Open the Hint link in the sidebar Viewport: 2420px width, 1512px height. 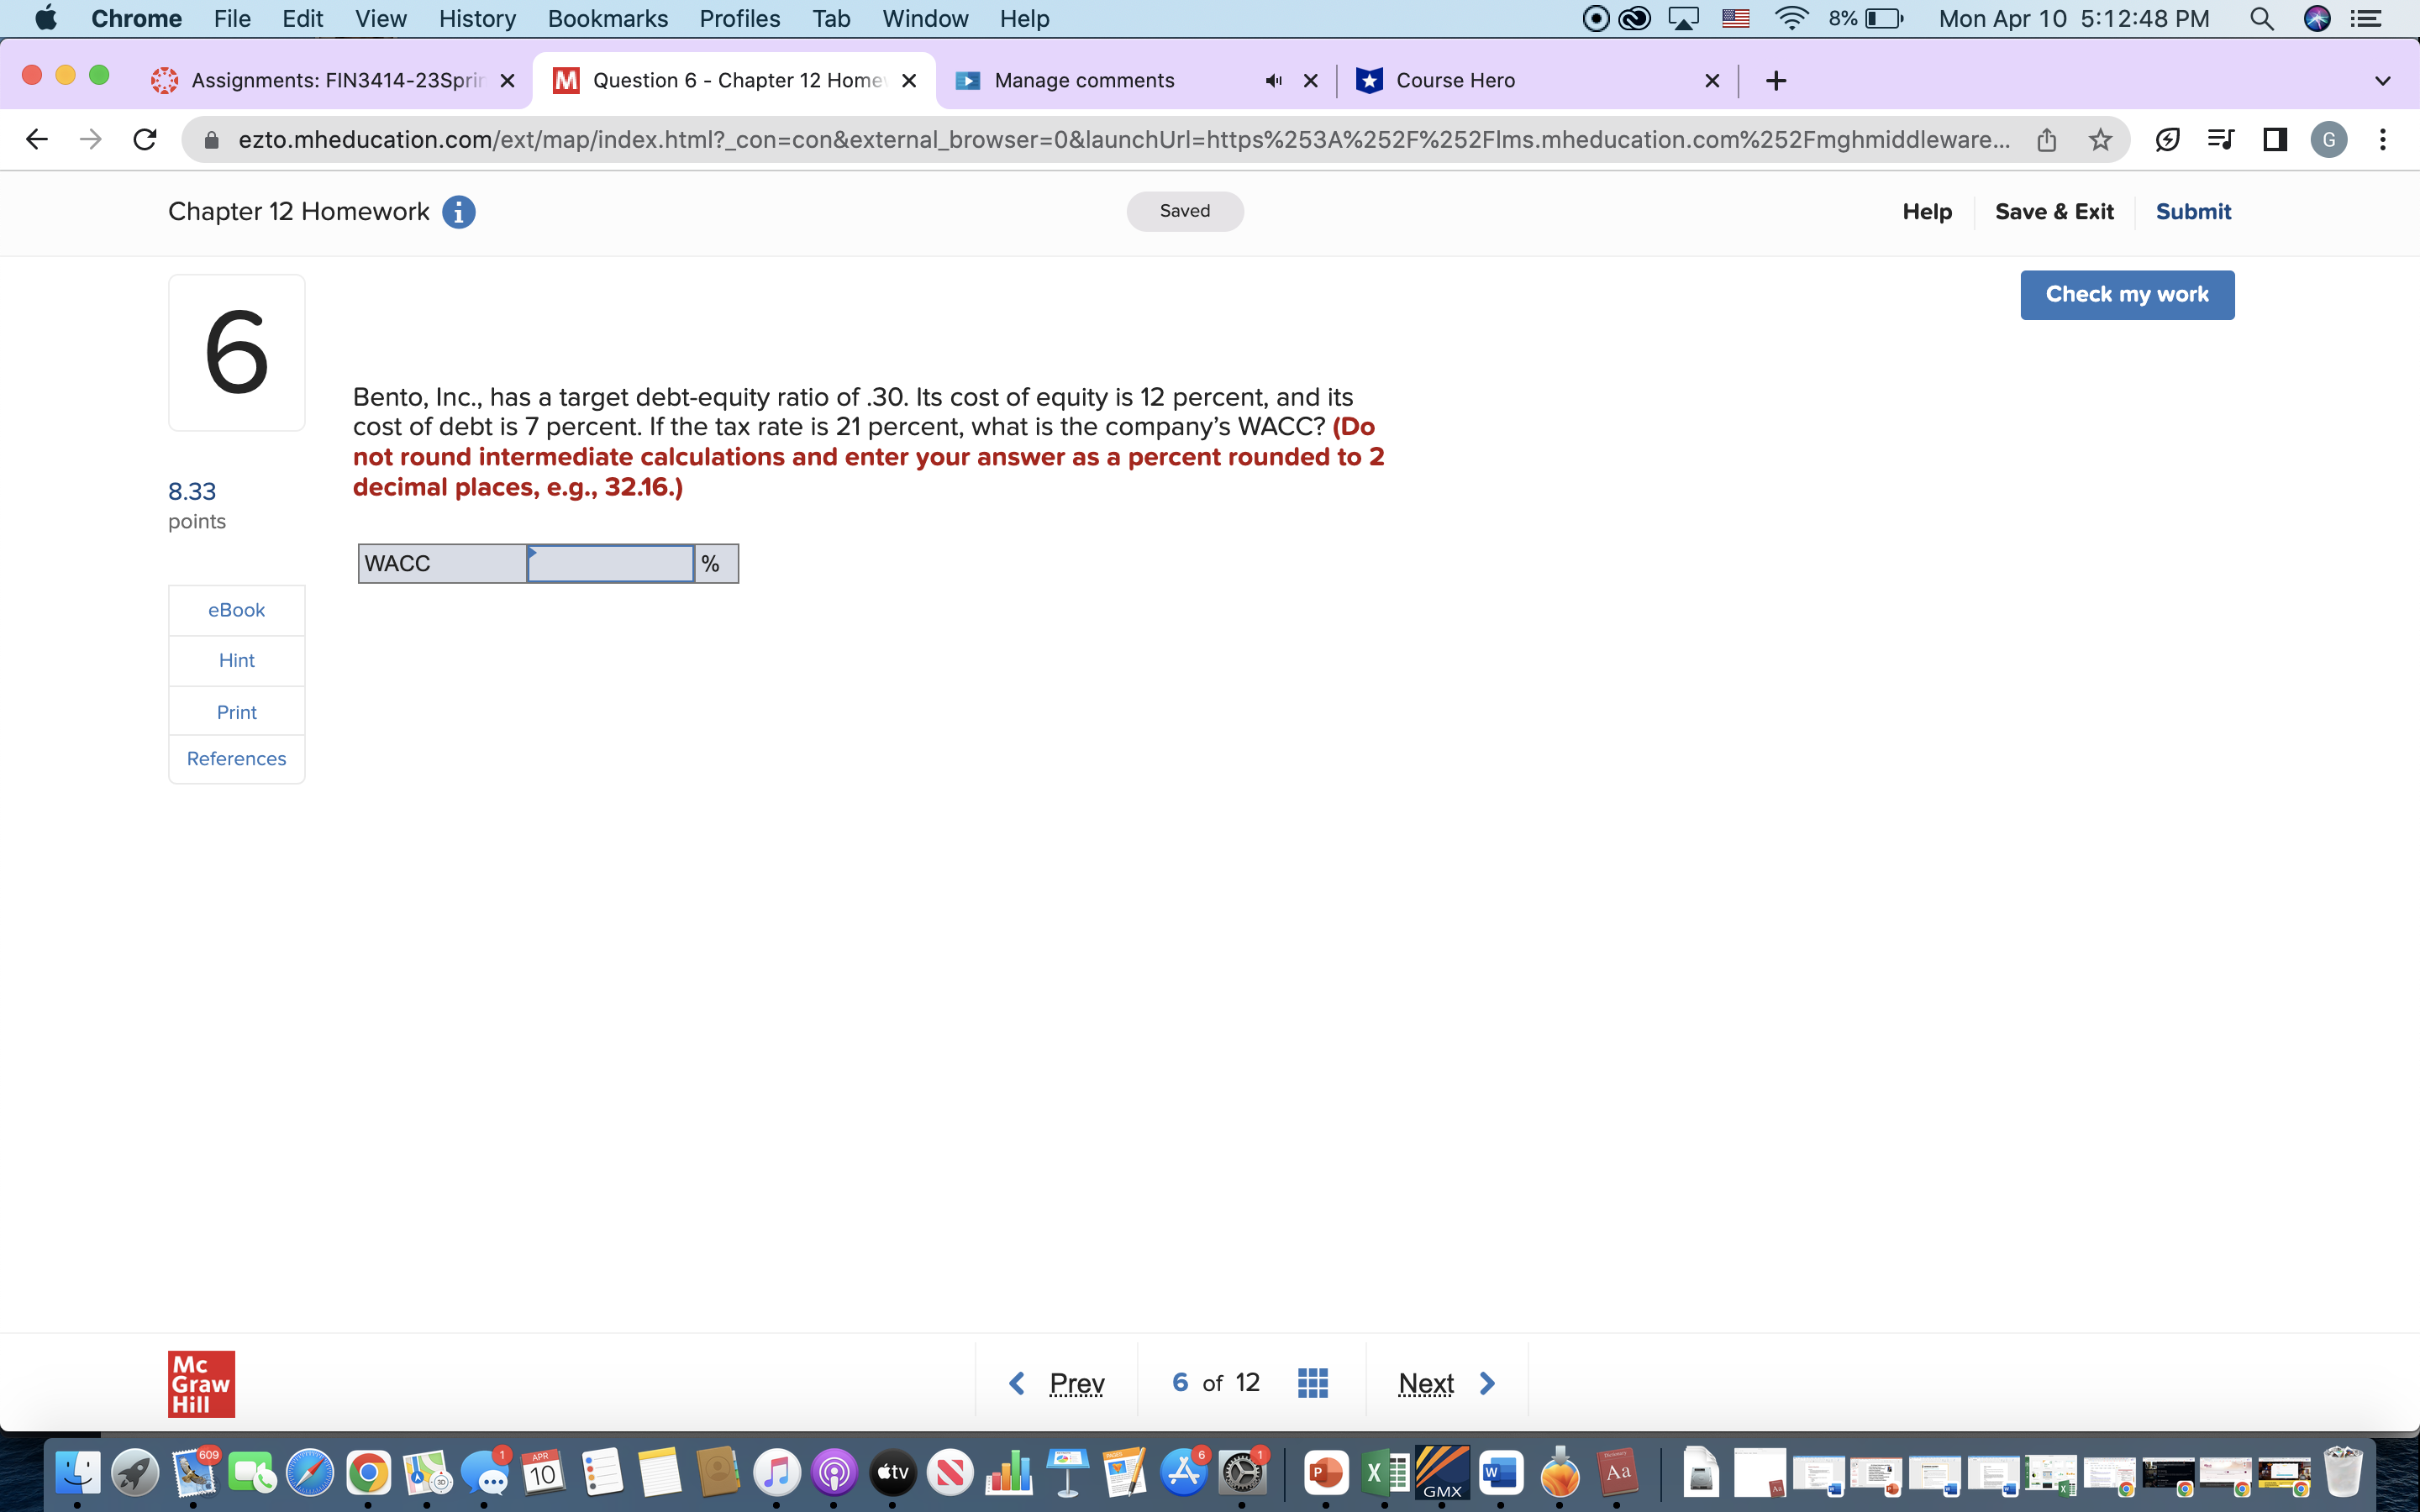(236, 660)
